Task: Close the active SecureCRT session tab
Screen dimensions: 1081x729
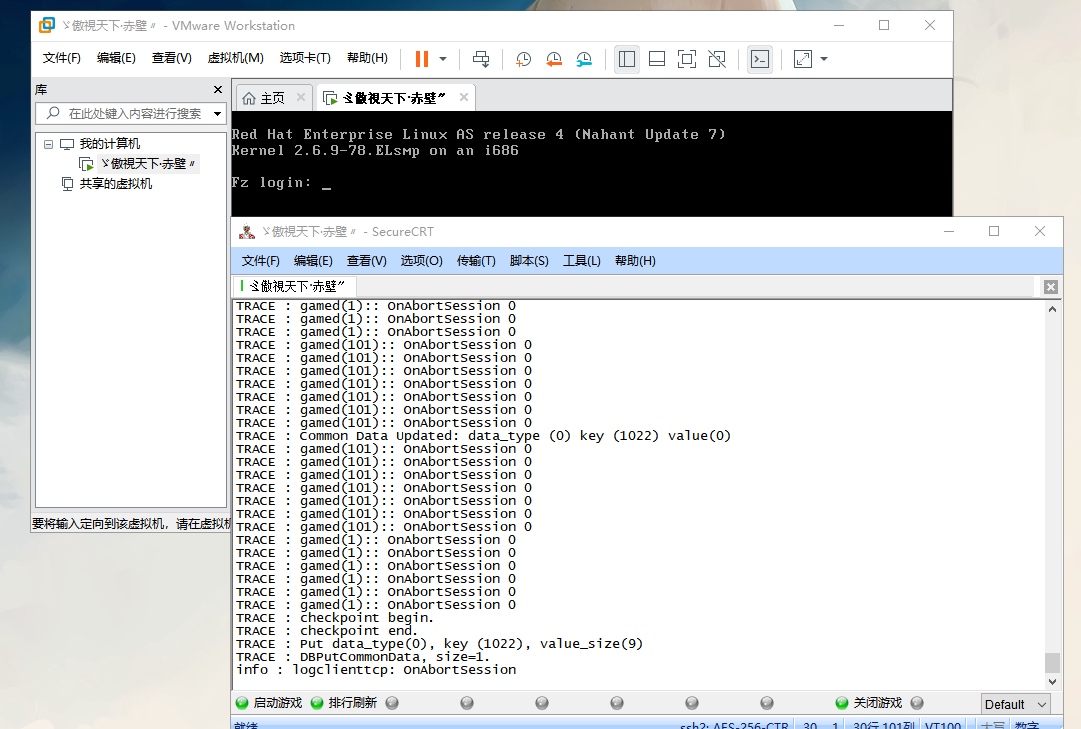Action: 1051,287
